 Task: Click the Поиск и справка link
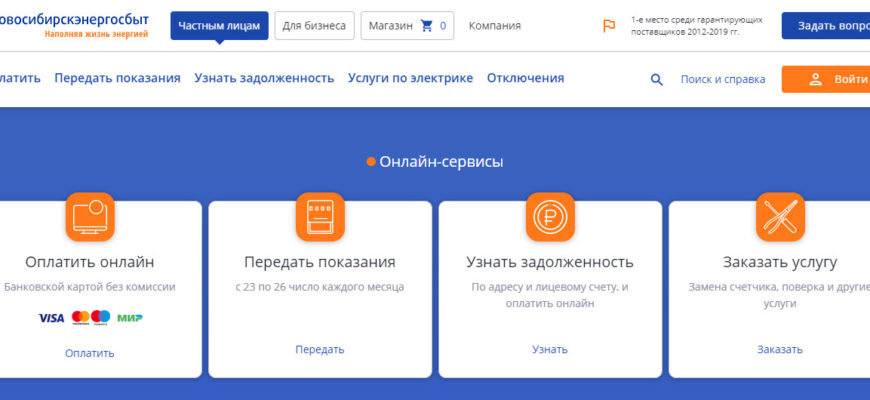723,79
